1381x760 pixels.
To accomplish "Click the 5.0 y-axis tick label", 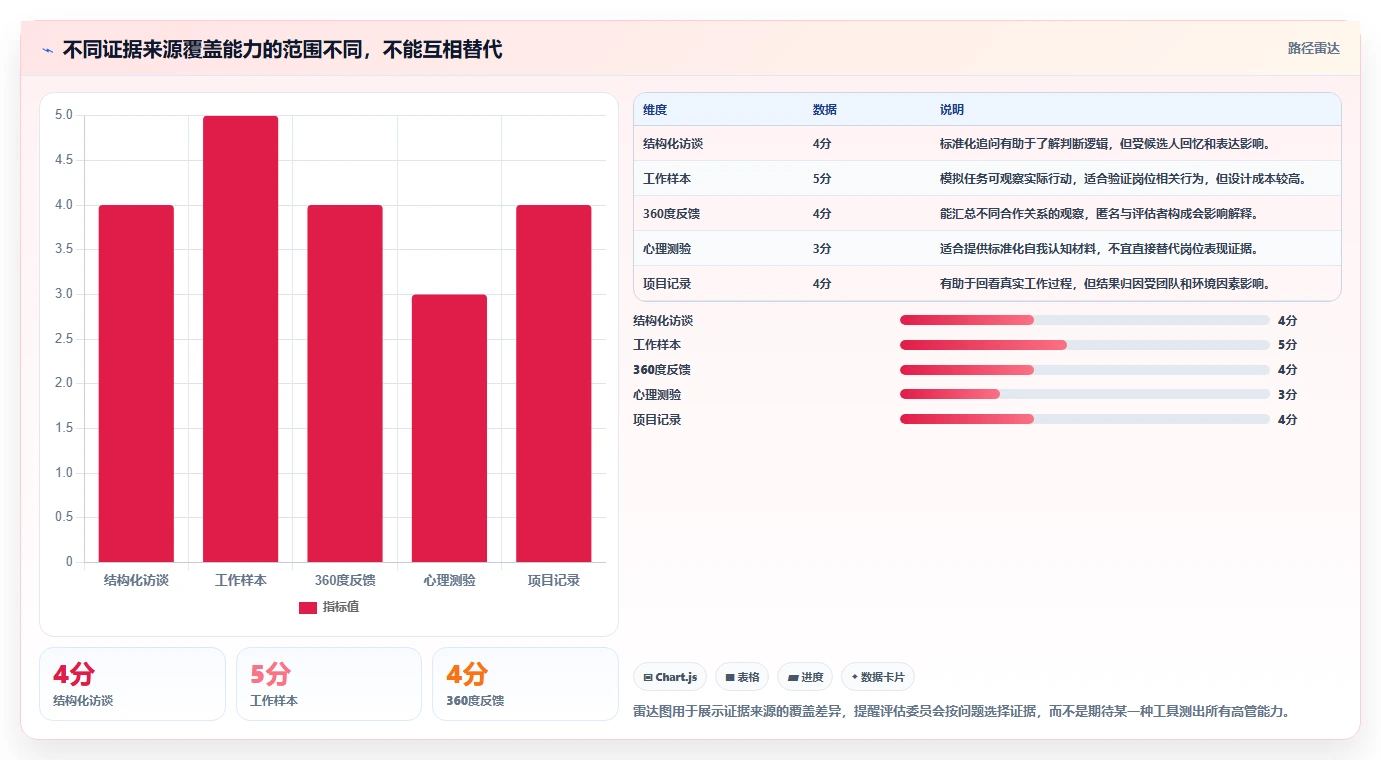I will (x=63, y=115).
